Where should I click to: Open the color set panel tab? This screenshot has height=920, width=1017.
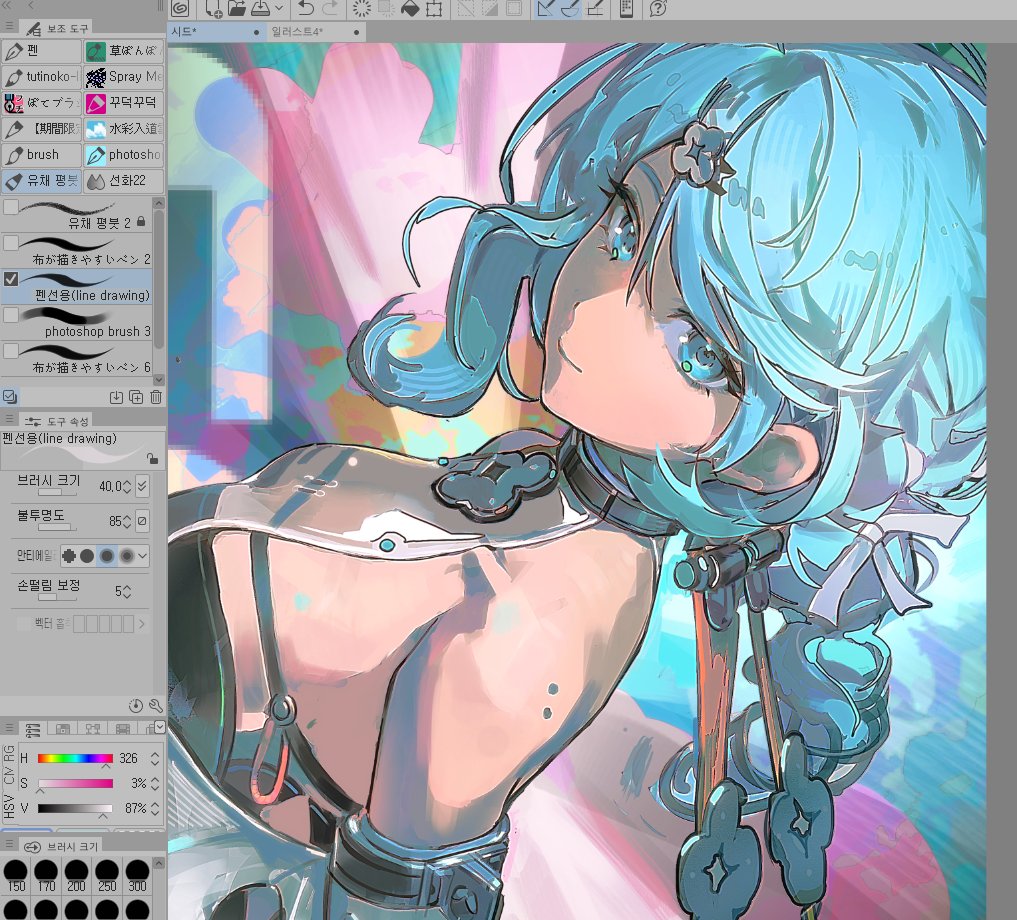(63, 730)
